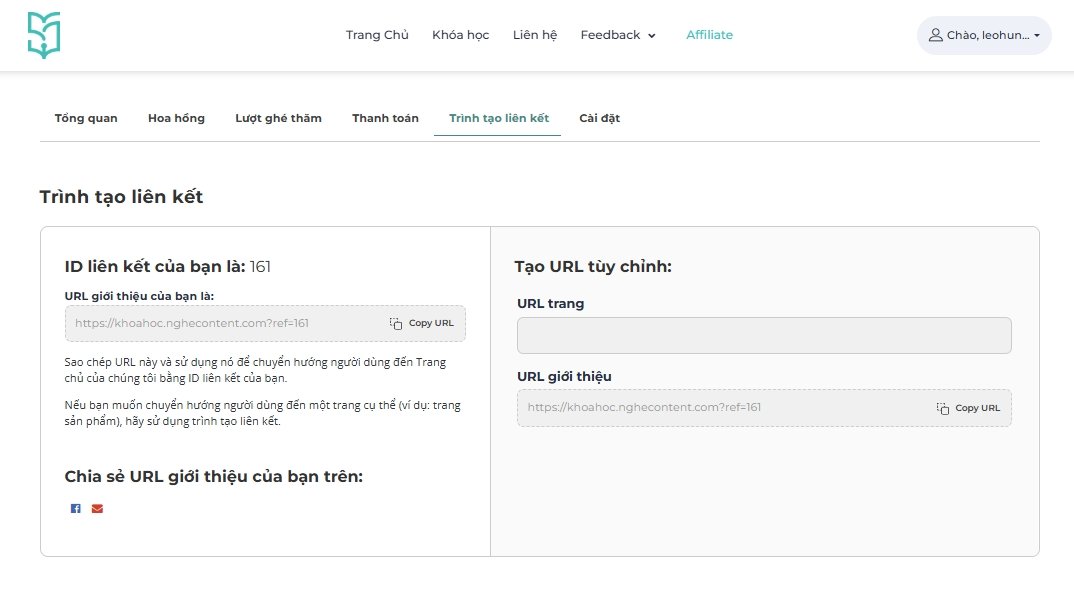Switch to the Thanh toán tab
The height and width of the screenshot is (610, 1074).
385,118
